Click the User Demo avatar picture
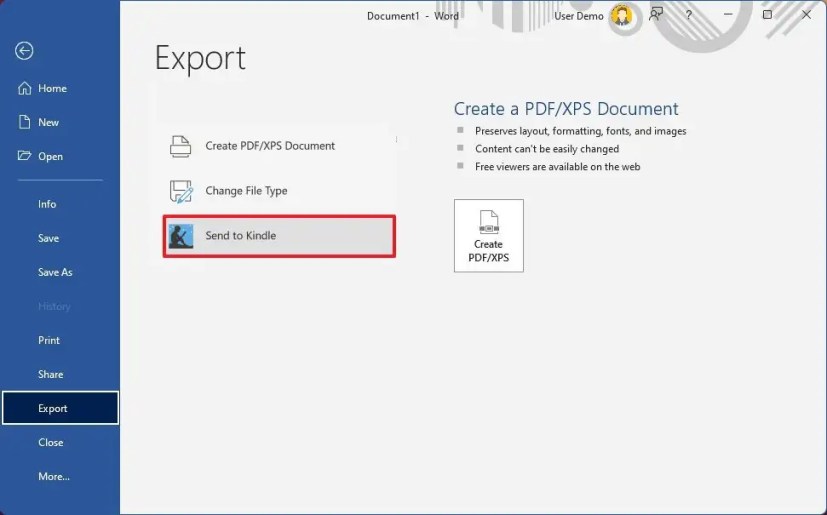Image resolution: width=827 pixels, height=515 pixels. pyautogui.click(x=622, y=15)
